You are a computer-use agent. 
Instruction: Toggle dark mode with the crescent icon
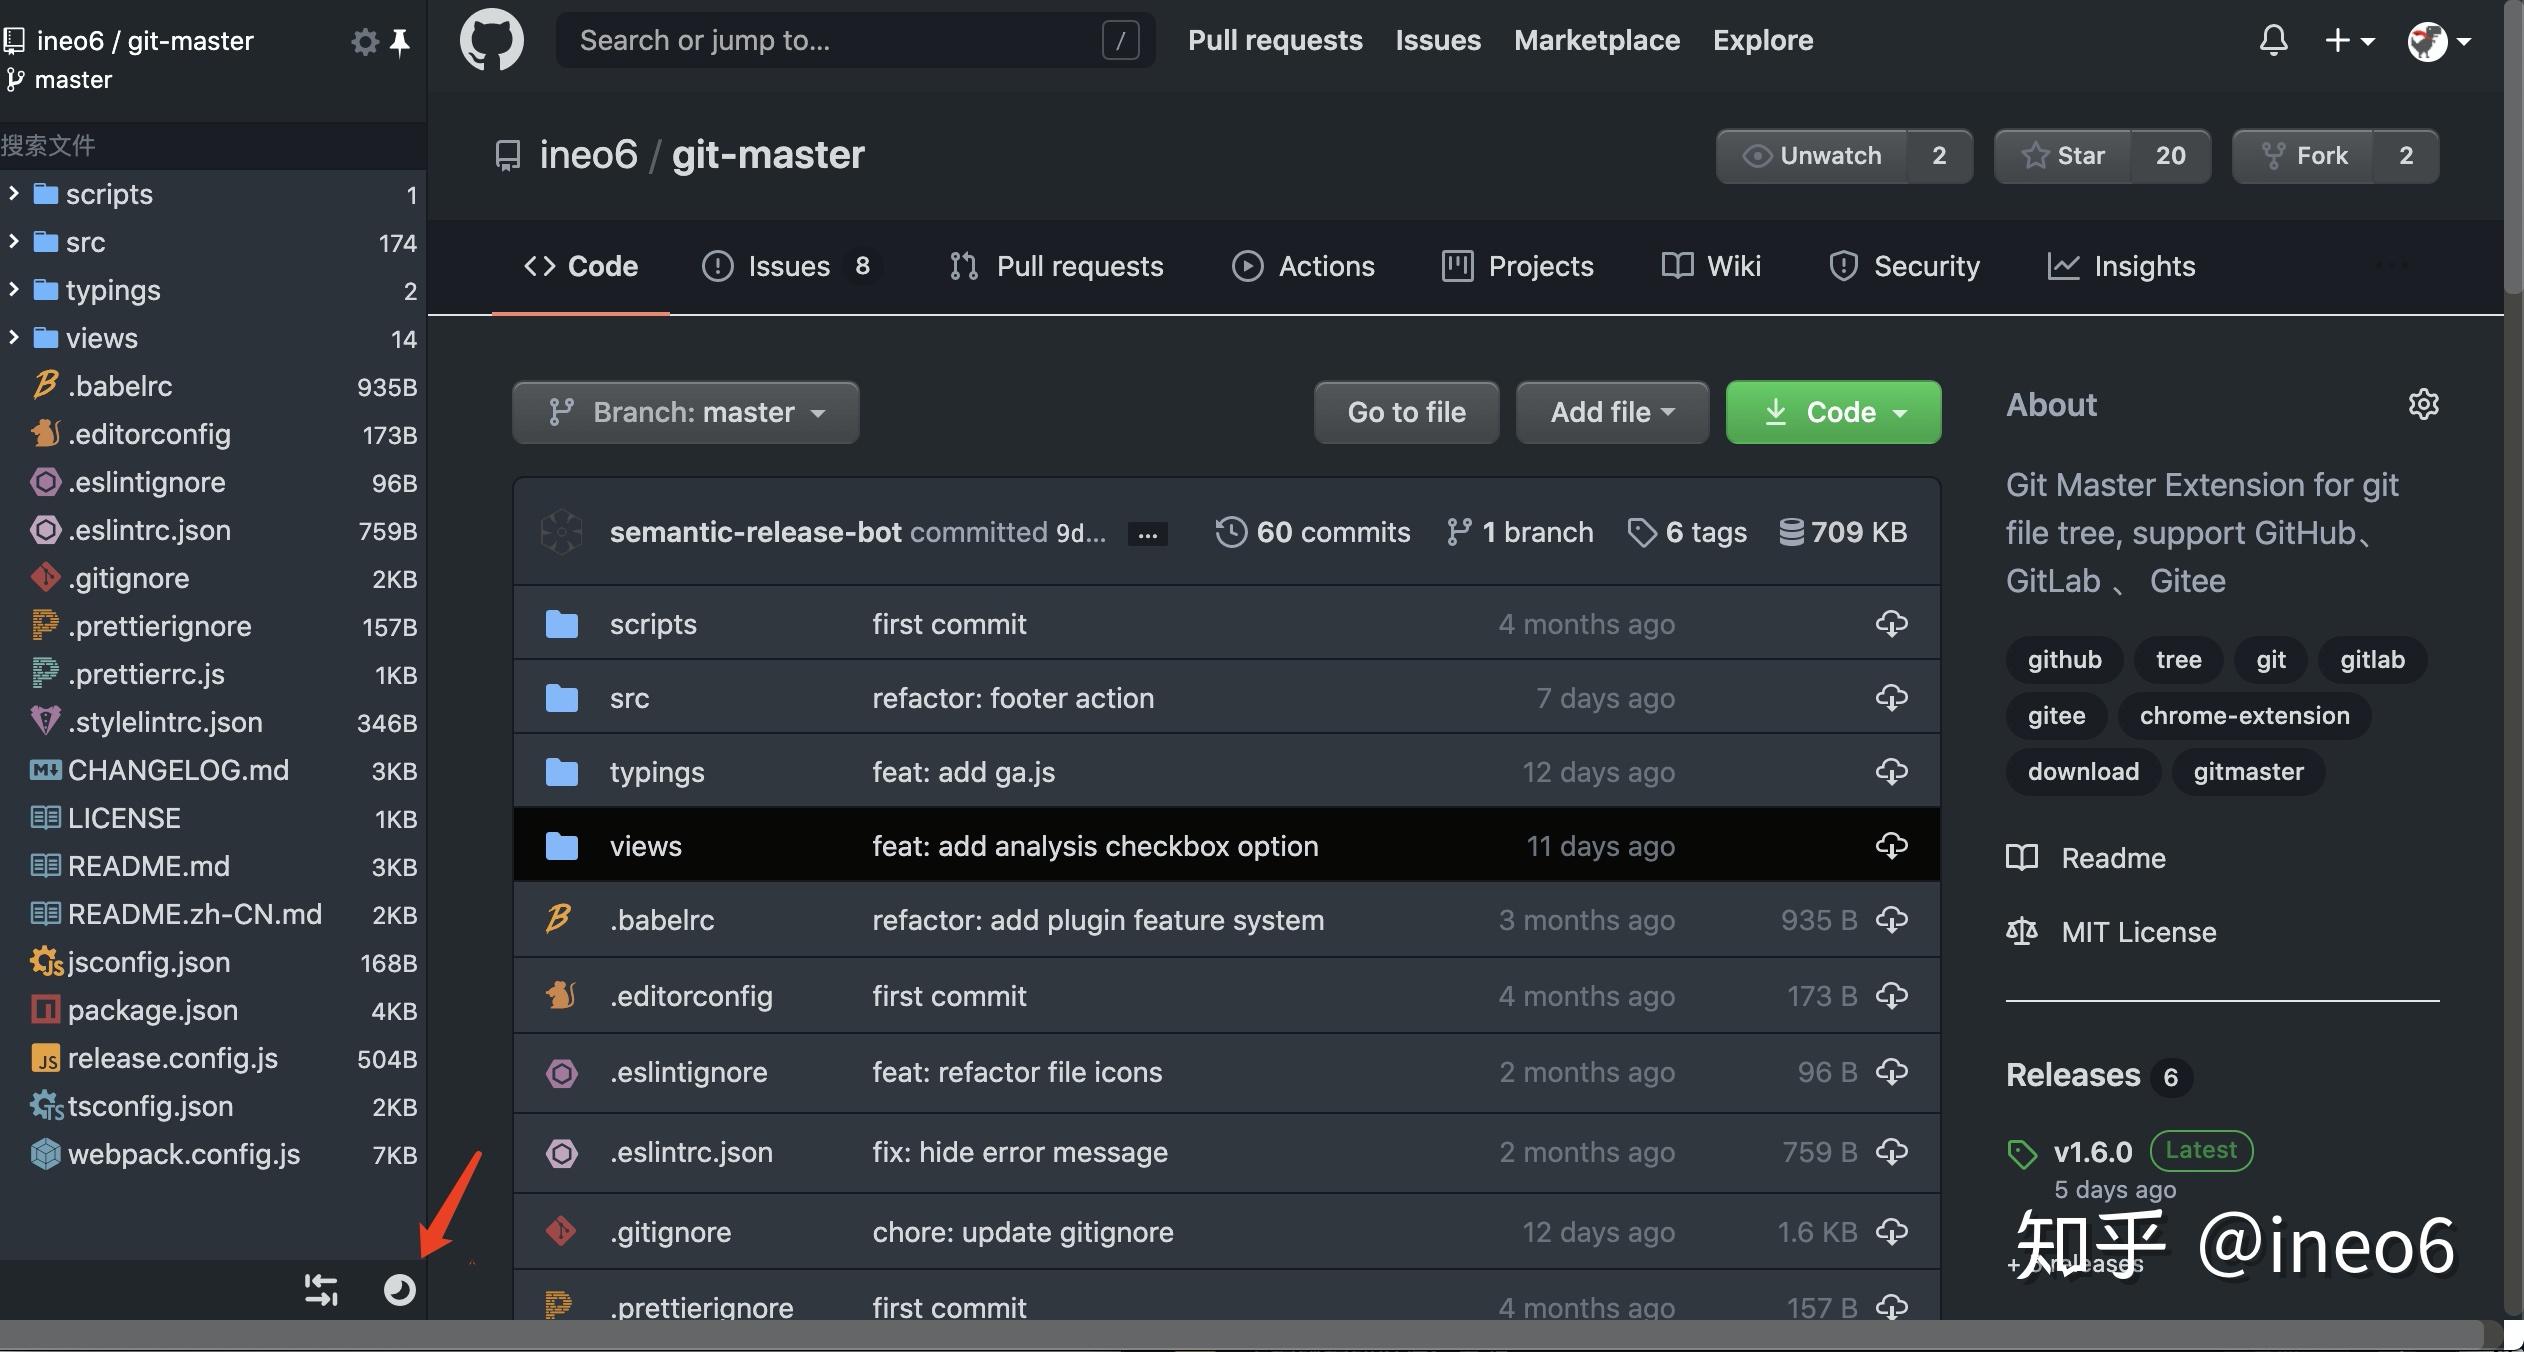coord(400,1290)
